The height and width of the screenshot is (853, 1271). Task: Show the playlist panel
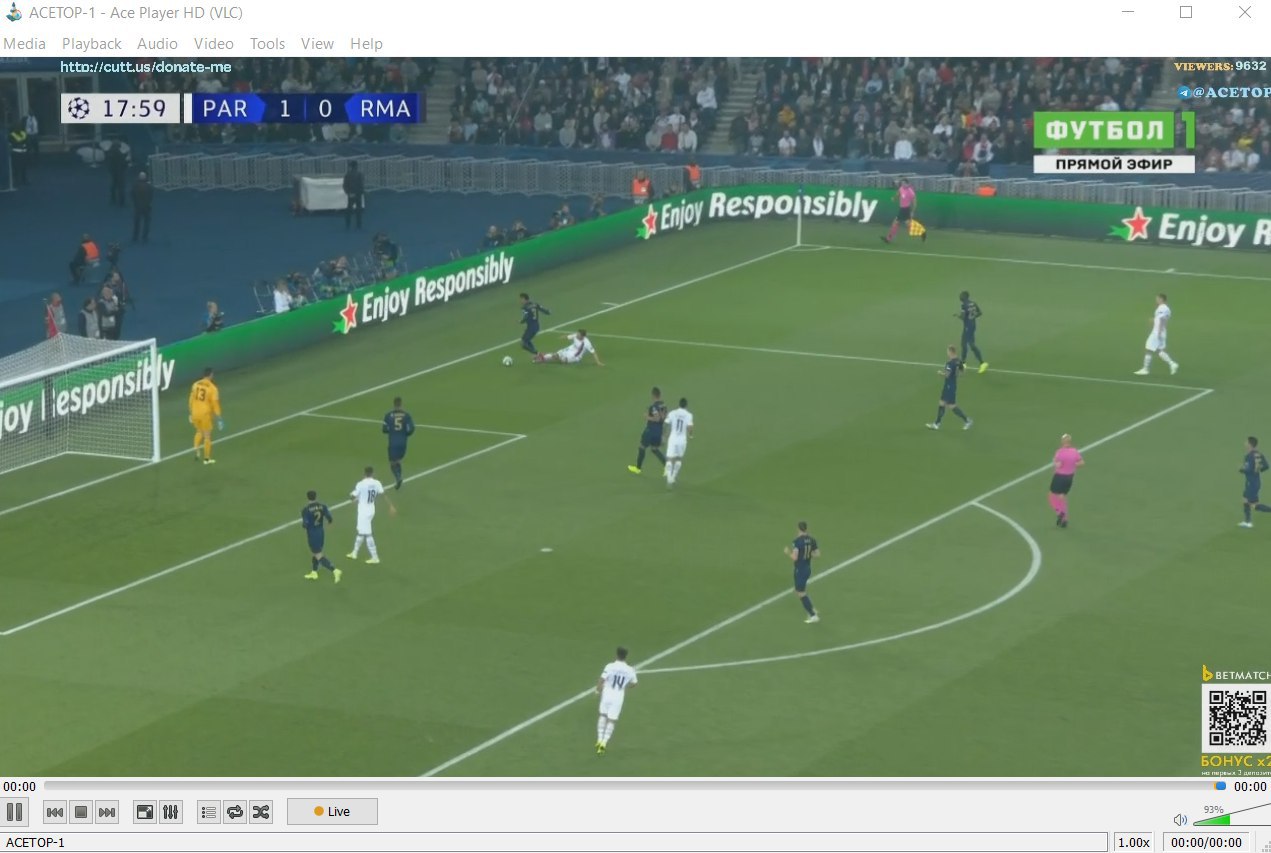[209, 812]
